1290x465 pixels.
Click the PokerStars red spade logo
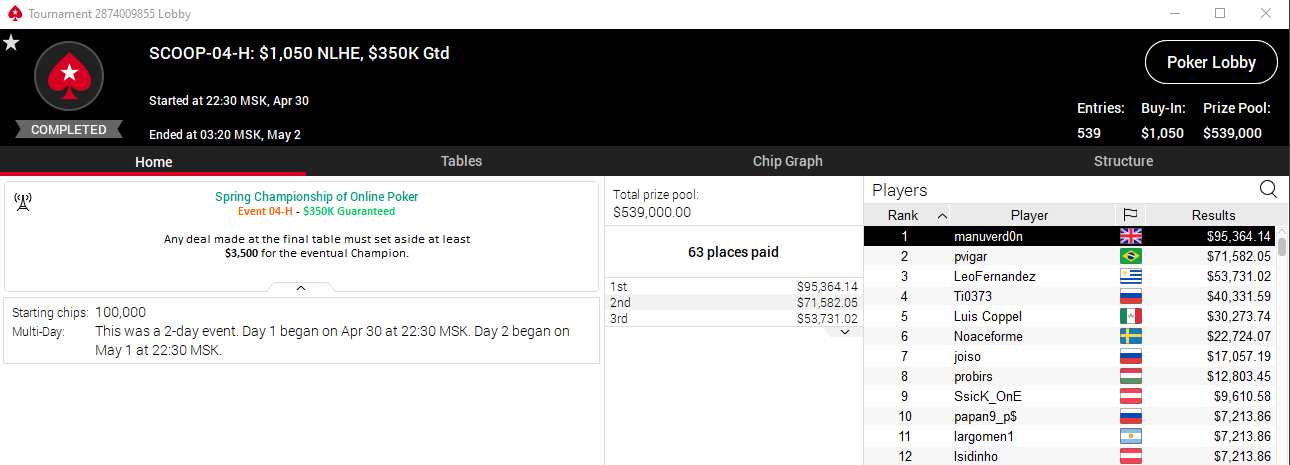pyautogui.click(x=69, y=75)
